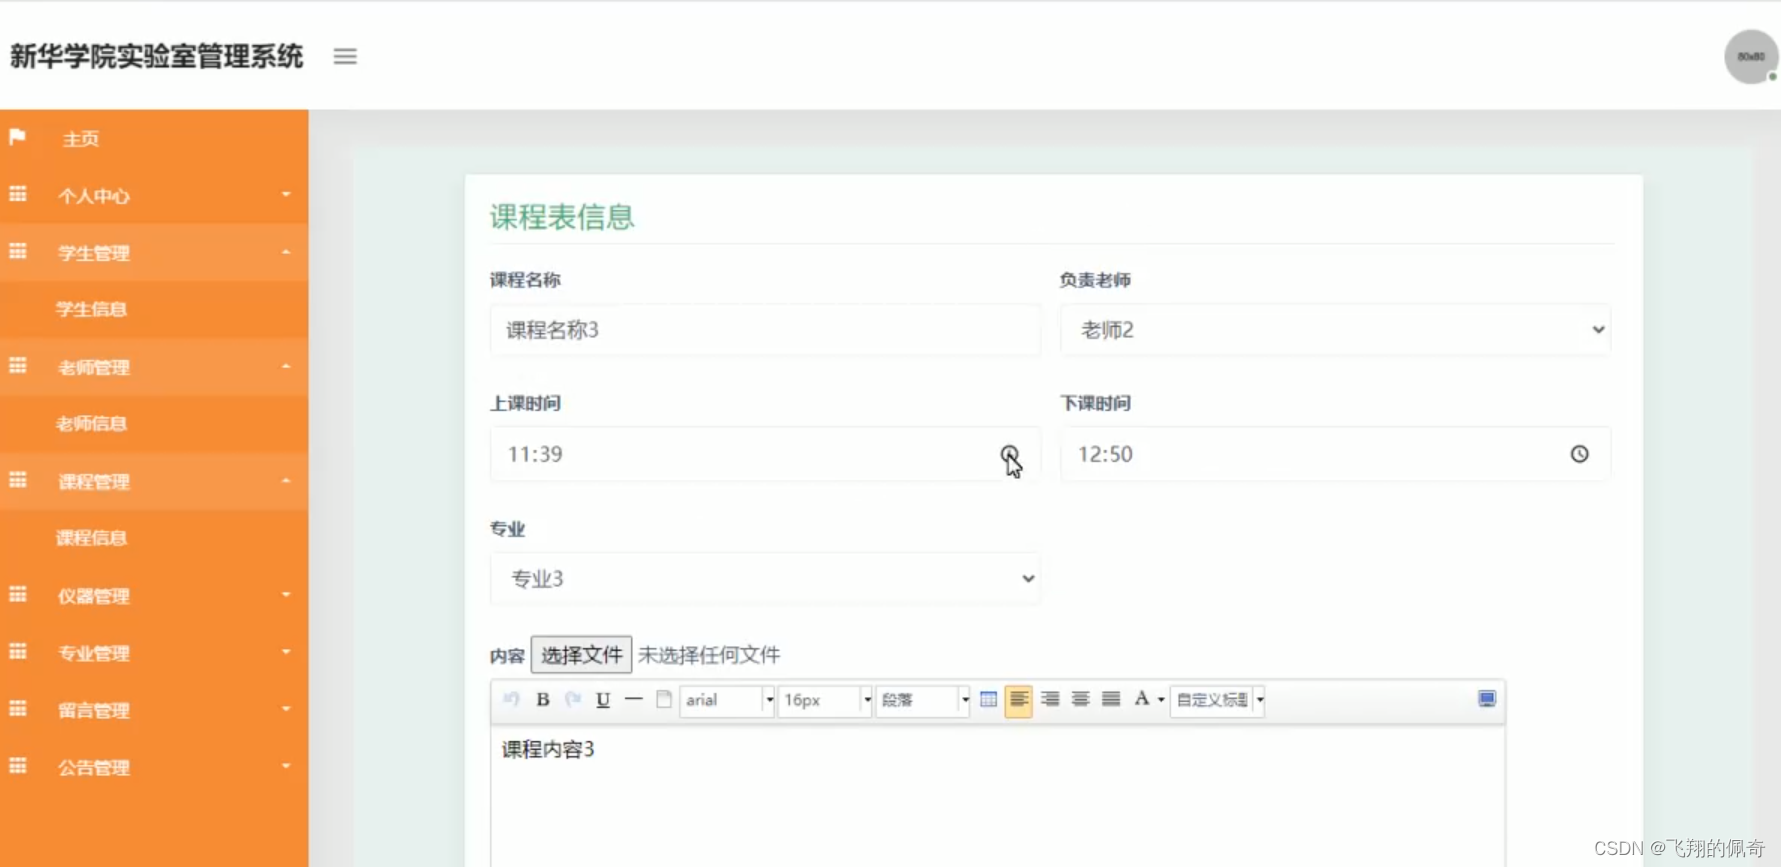
Task: Focus the 下课时间 time field
Action: click(x=1335, y=454)
